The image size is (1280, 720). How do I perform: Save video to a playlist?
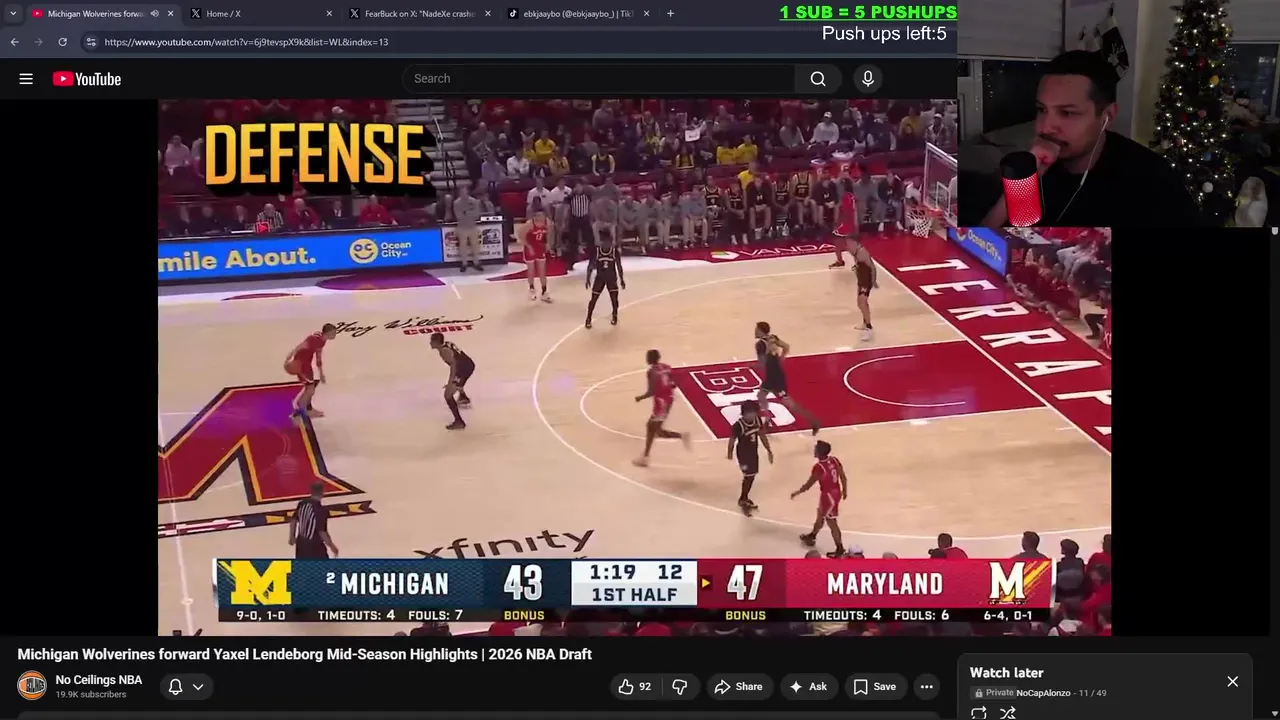874,686
